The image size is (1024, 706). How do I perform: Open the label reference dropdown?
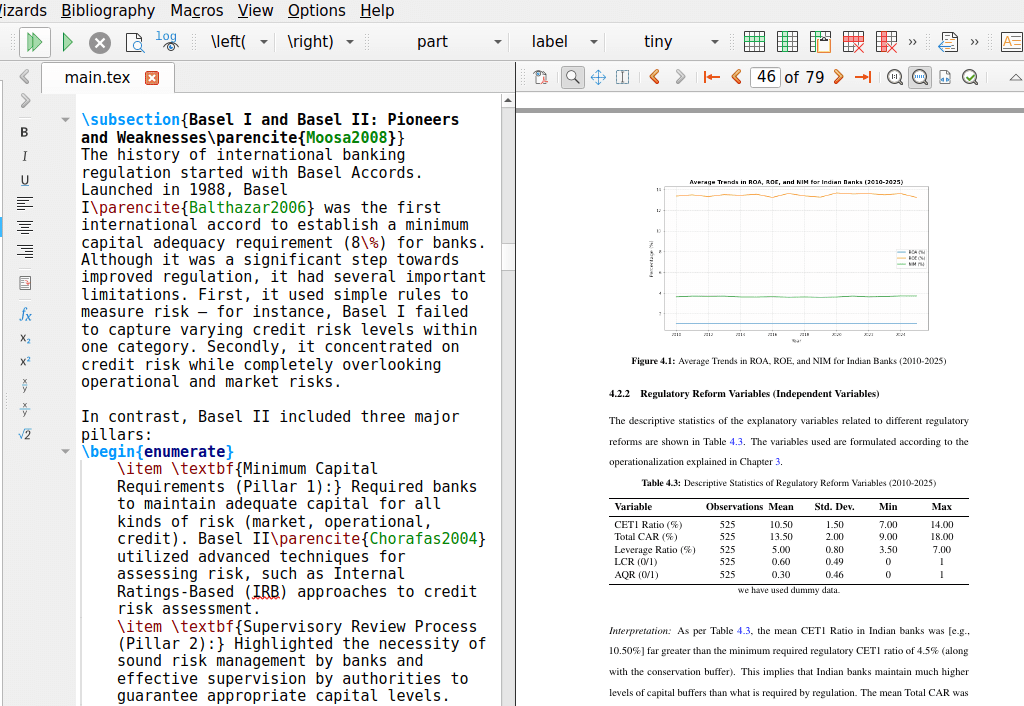[x=594, y=42]
